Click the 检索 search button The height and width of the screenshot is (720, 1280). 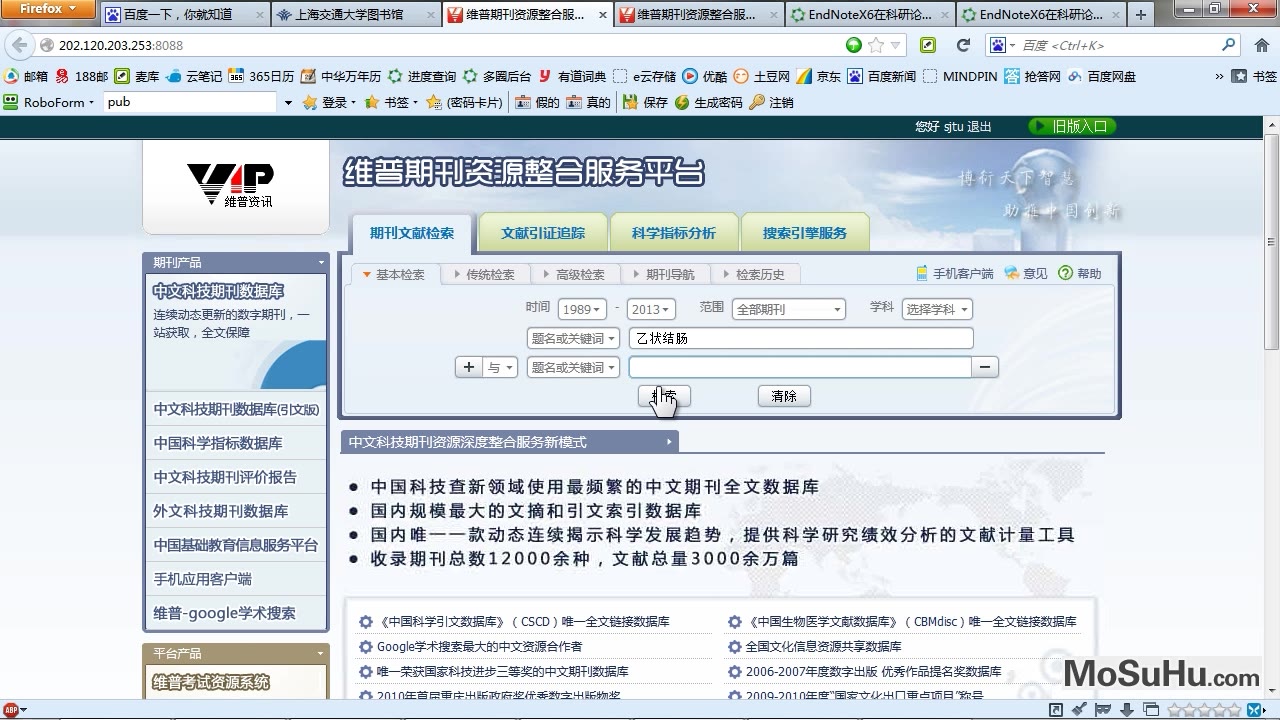click(664, 396)
